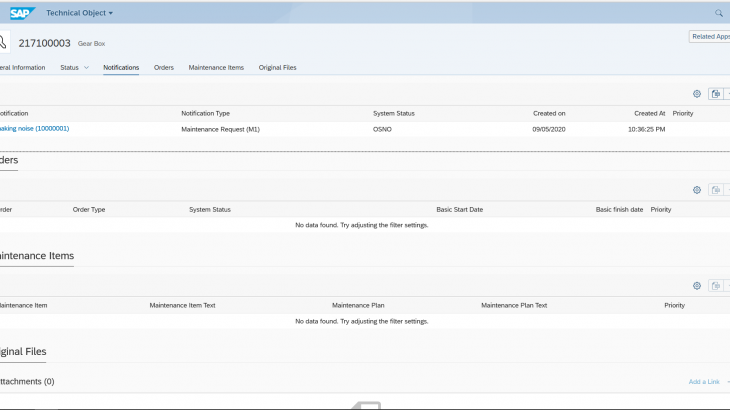Image resolution: width=730 pixels, height=410 pixels.
Task: Jump to the Original Files tab
Action: (277, 67)
